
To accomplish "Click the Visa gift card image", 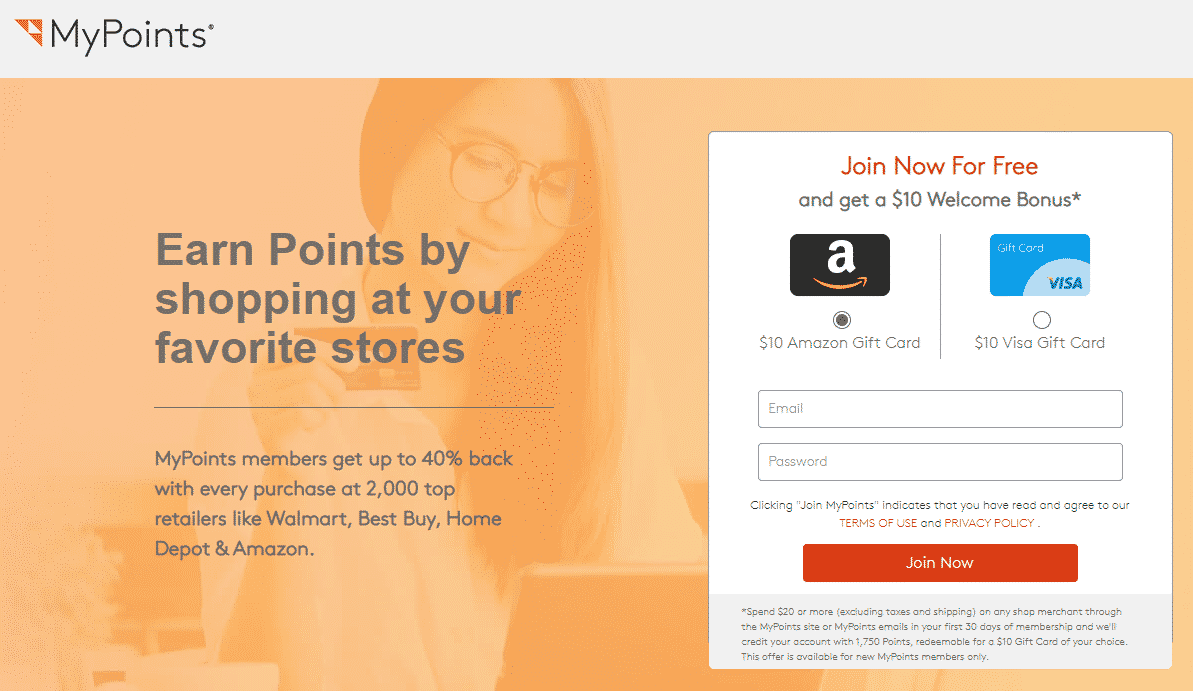I will (x=1040, y=265).
